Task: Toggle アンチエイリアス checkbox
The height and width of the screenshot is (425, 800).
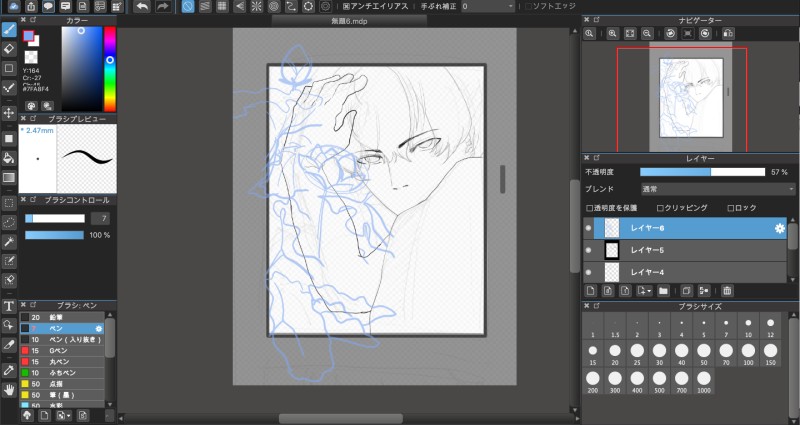Action: [x=346, y=7]
